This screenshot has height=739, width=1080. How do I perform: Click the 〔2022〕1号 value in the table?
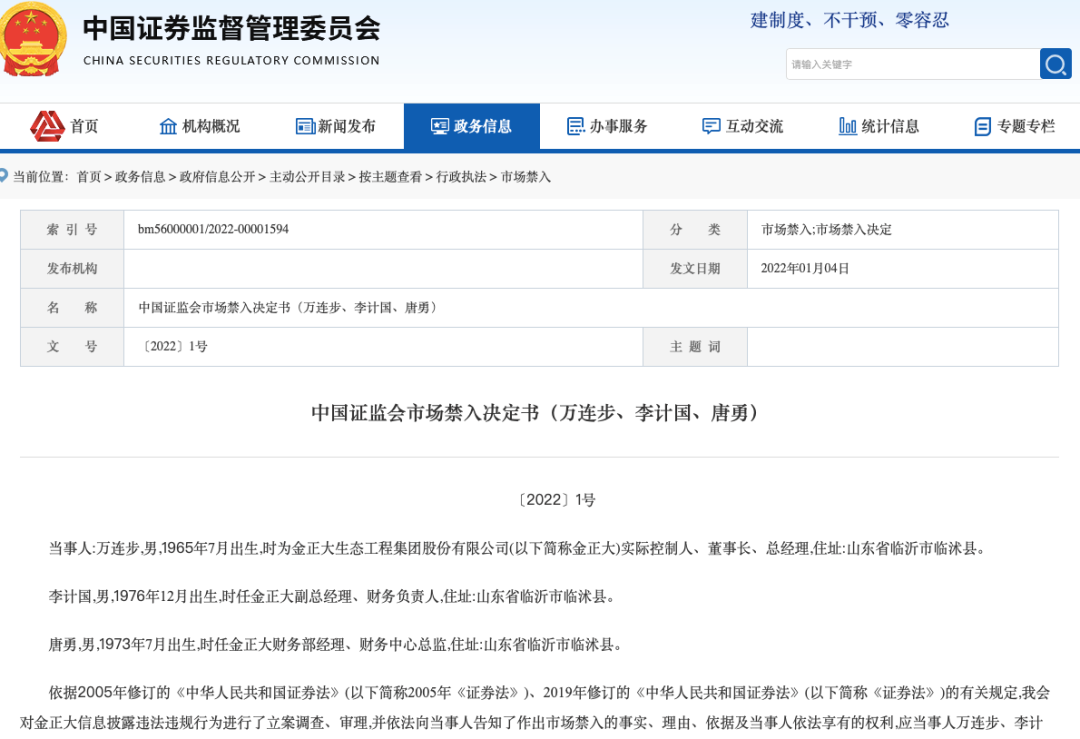[x=173, y=346]
